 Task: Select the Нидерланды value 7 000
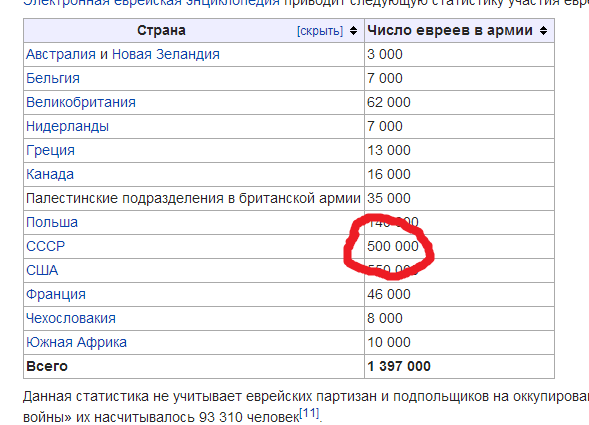pos(459,126)
